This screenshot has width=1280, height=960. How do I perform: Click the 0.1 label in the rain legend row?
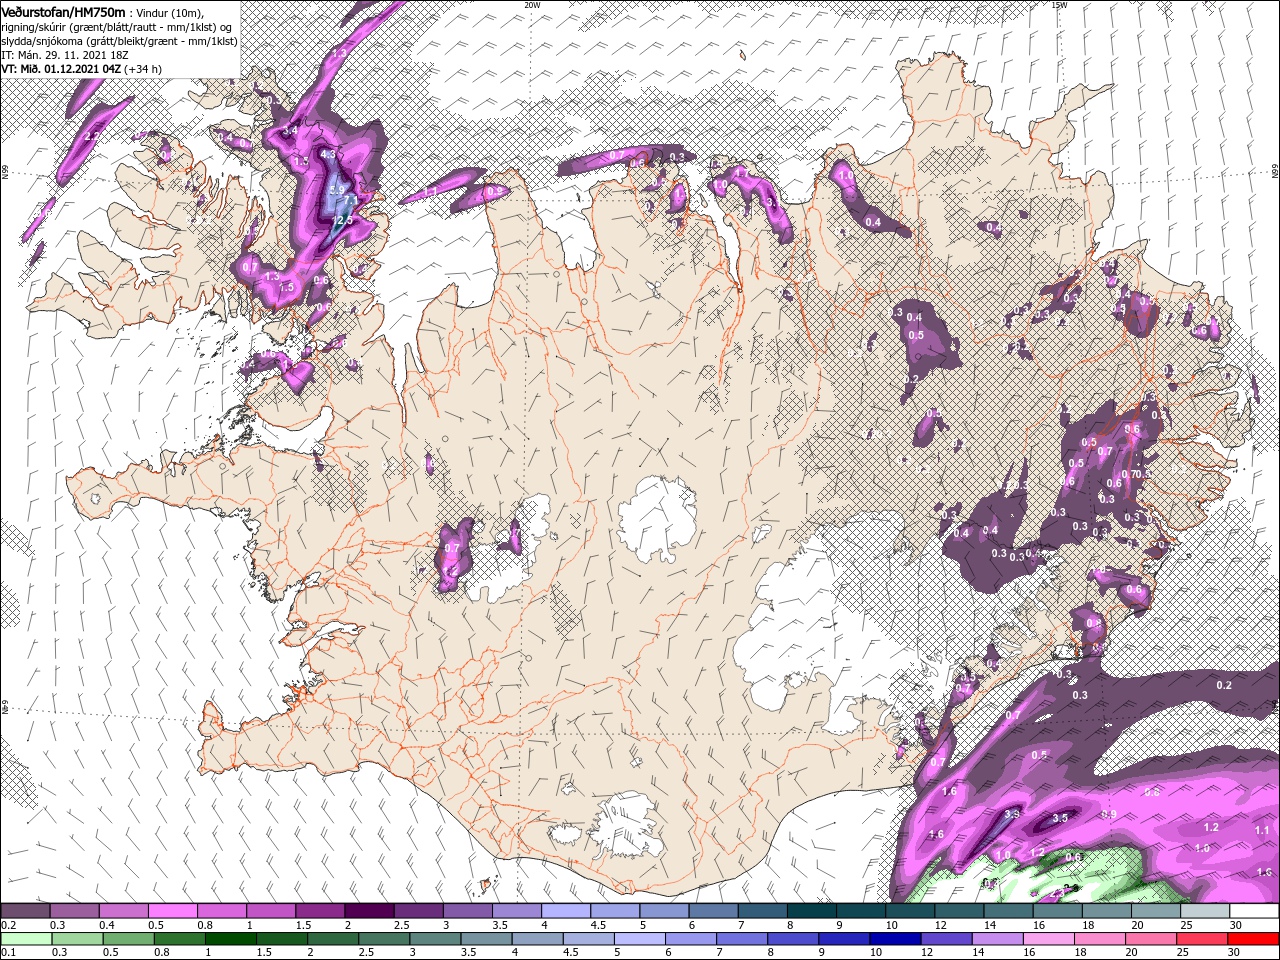pos(10,952)
